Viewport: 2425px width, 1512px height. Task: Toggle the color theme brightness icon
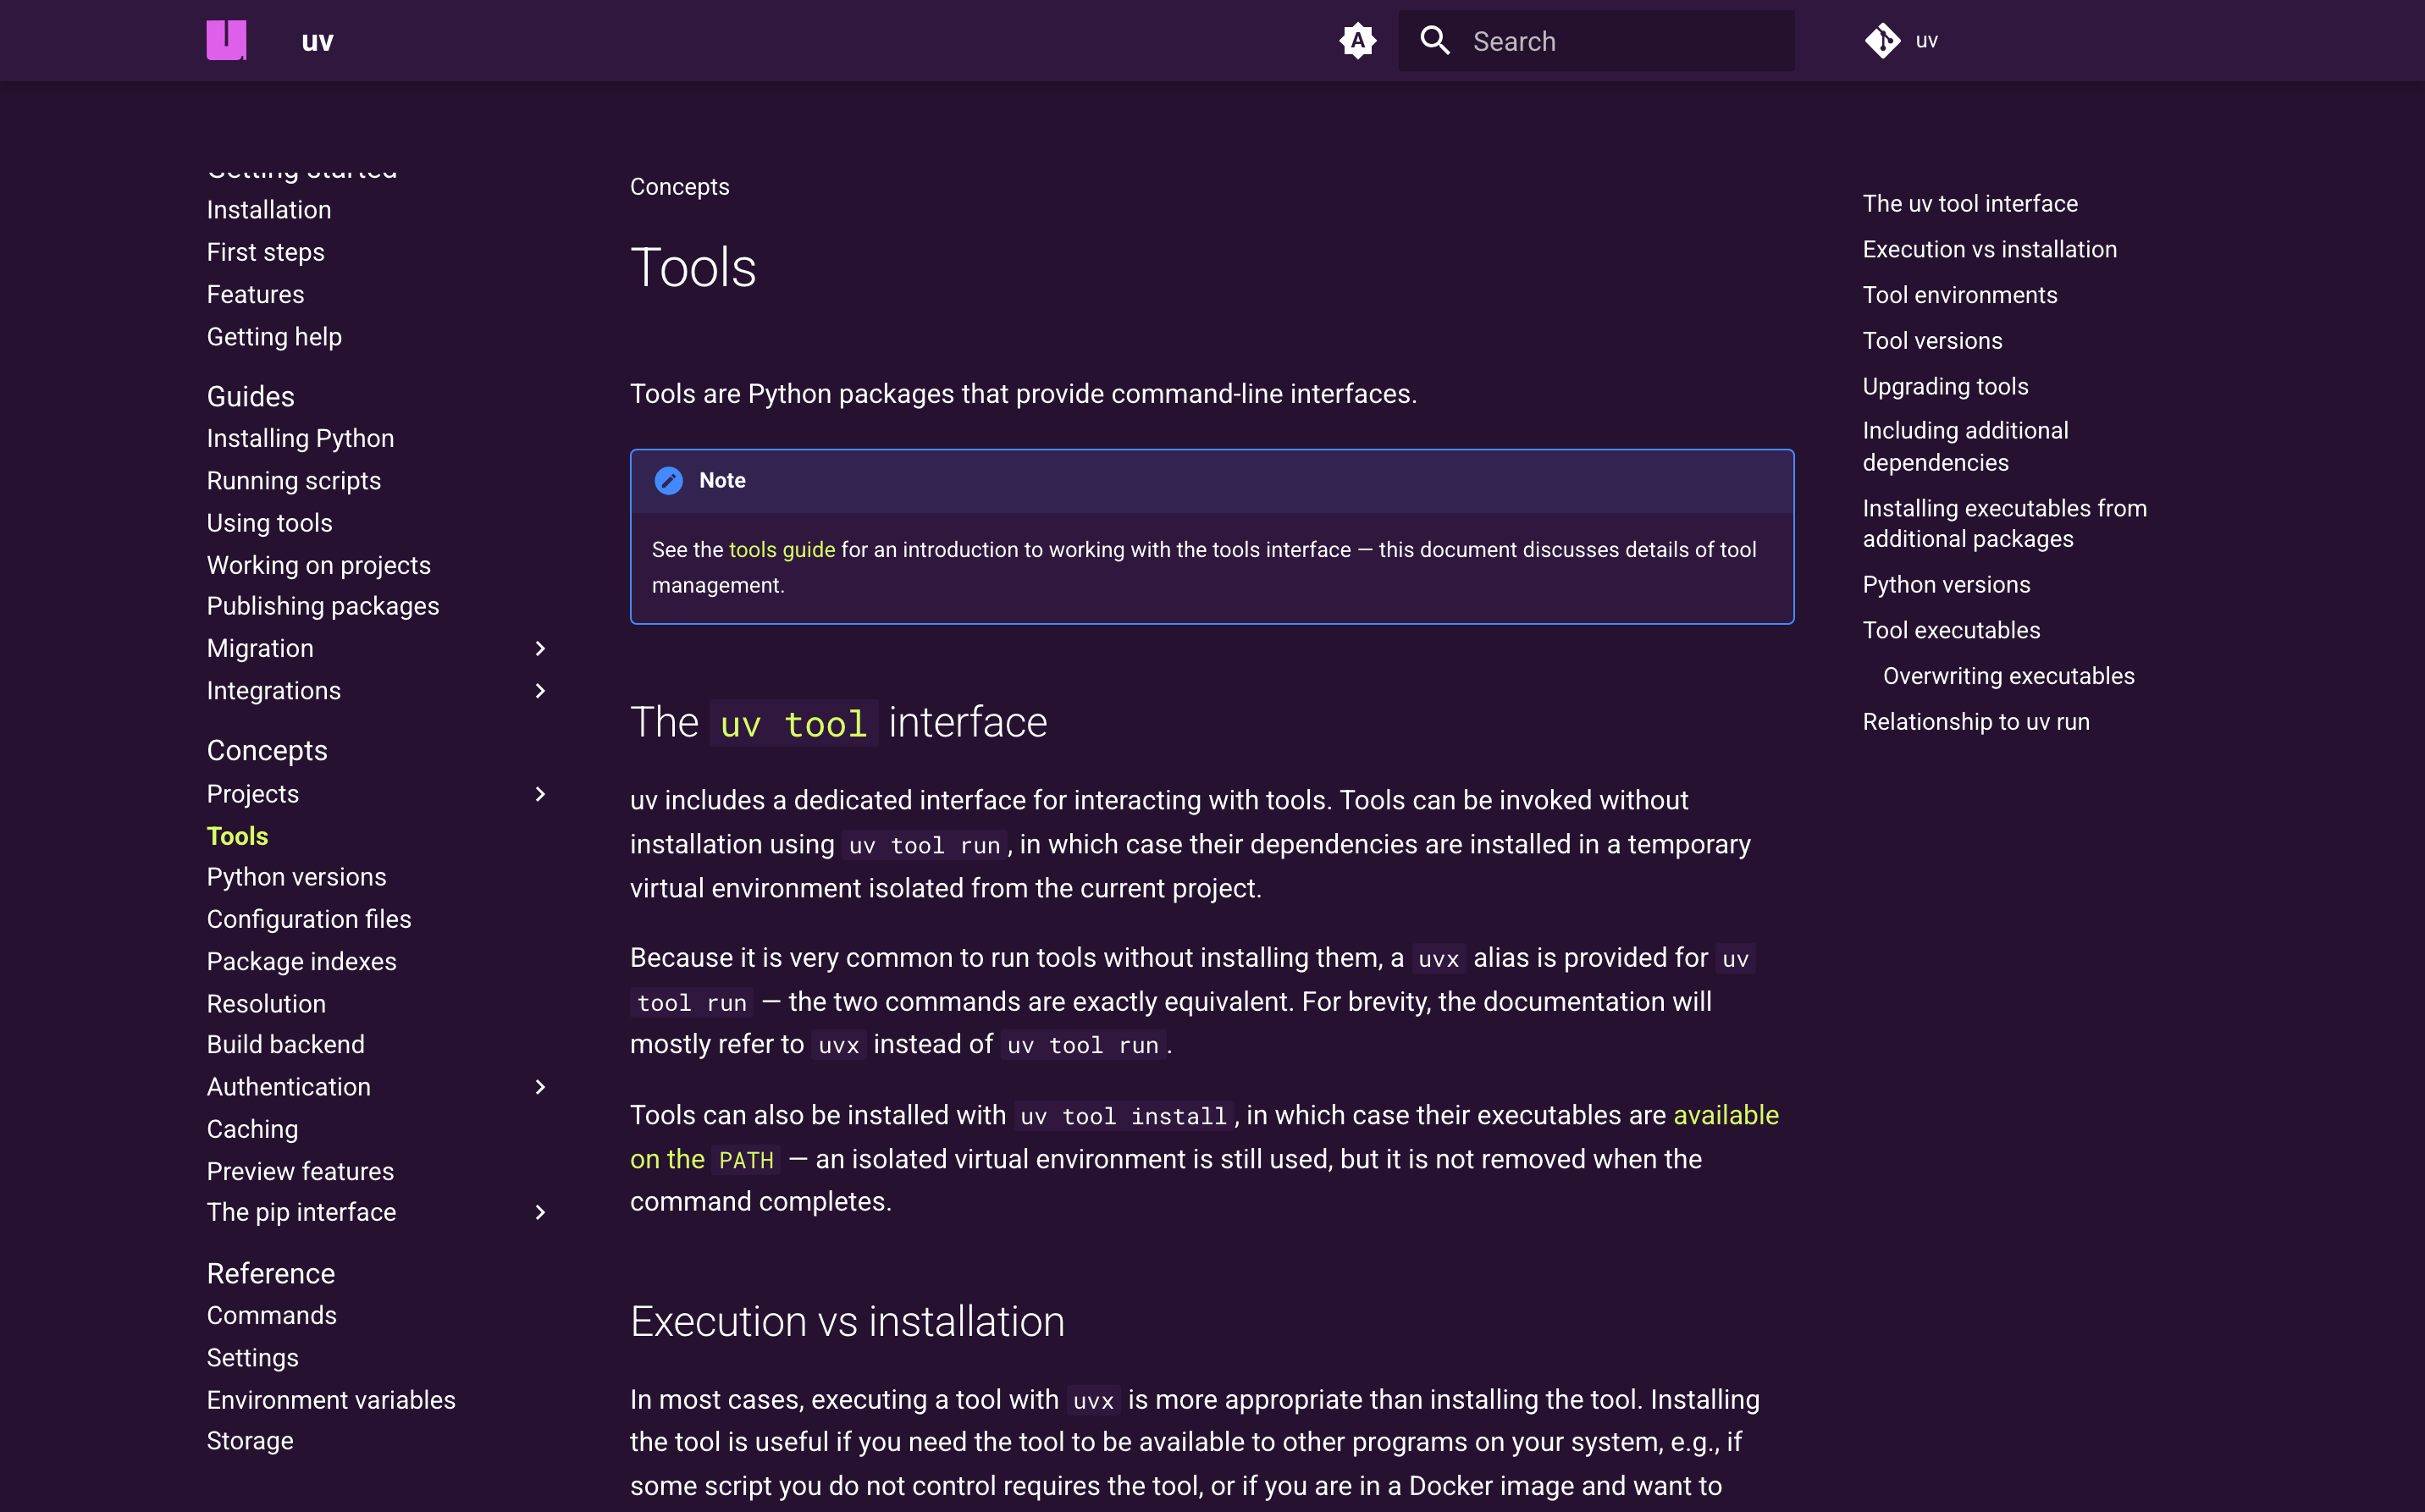[1357, 41]
